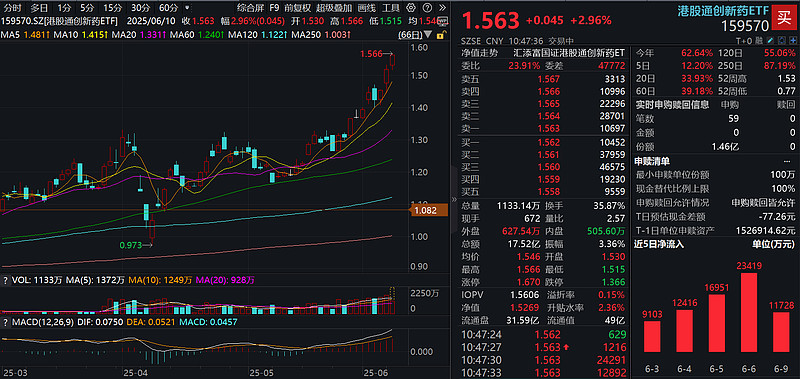Switch to 分时 intraday view
Screen dimensions: 800x379
(x=12, y=8)
